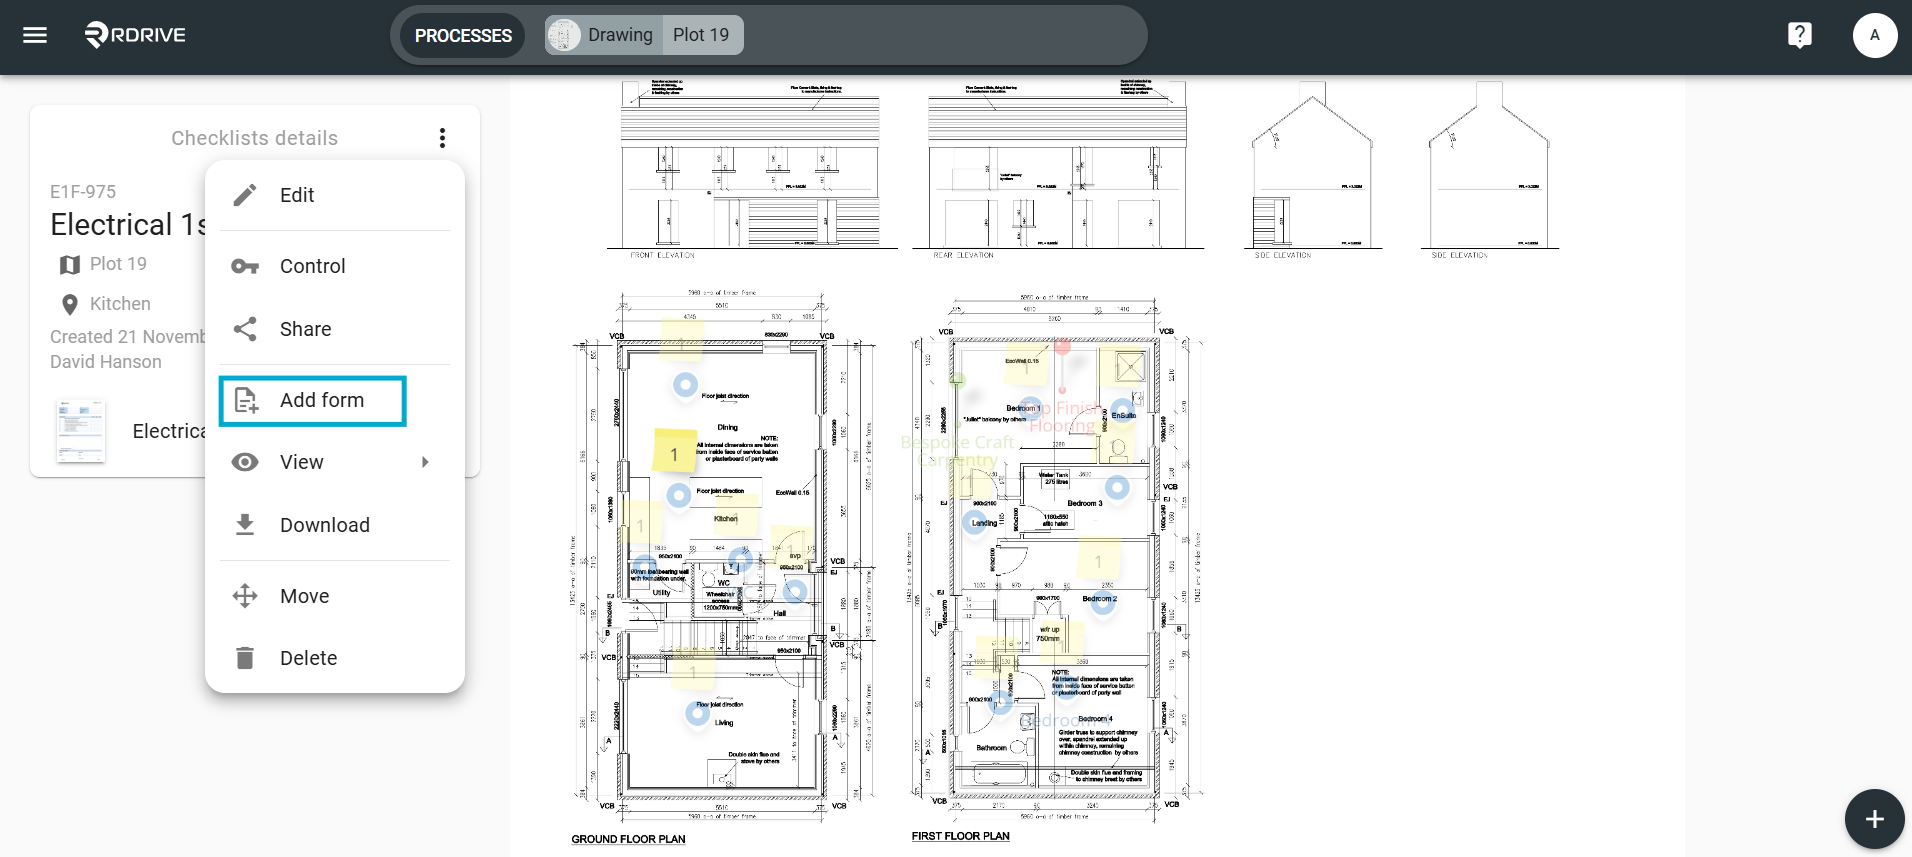Screen dimensions: 1912x857
Task: Click the 'GROUND FLOOR PLAN' label
Action: tap(628, 839)
